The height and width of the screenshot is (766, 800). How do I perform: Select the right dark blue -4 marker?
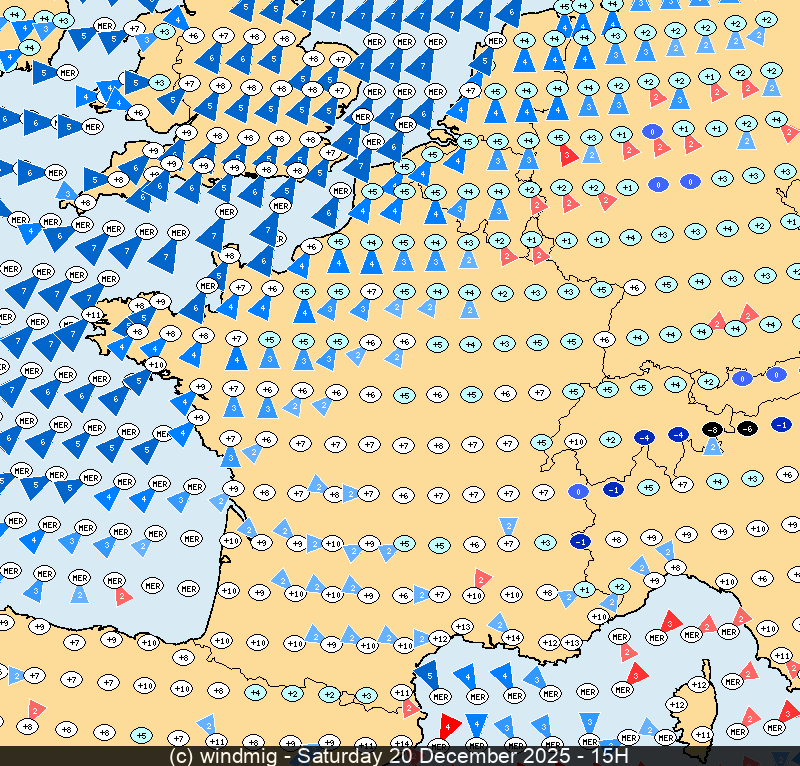[x=678, y=435]
